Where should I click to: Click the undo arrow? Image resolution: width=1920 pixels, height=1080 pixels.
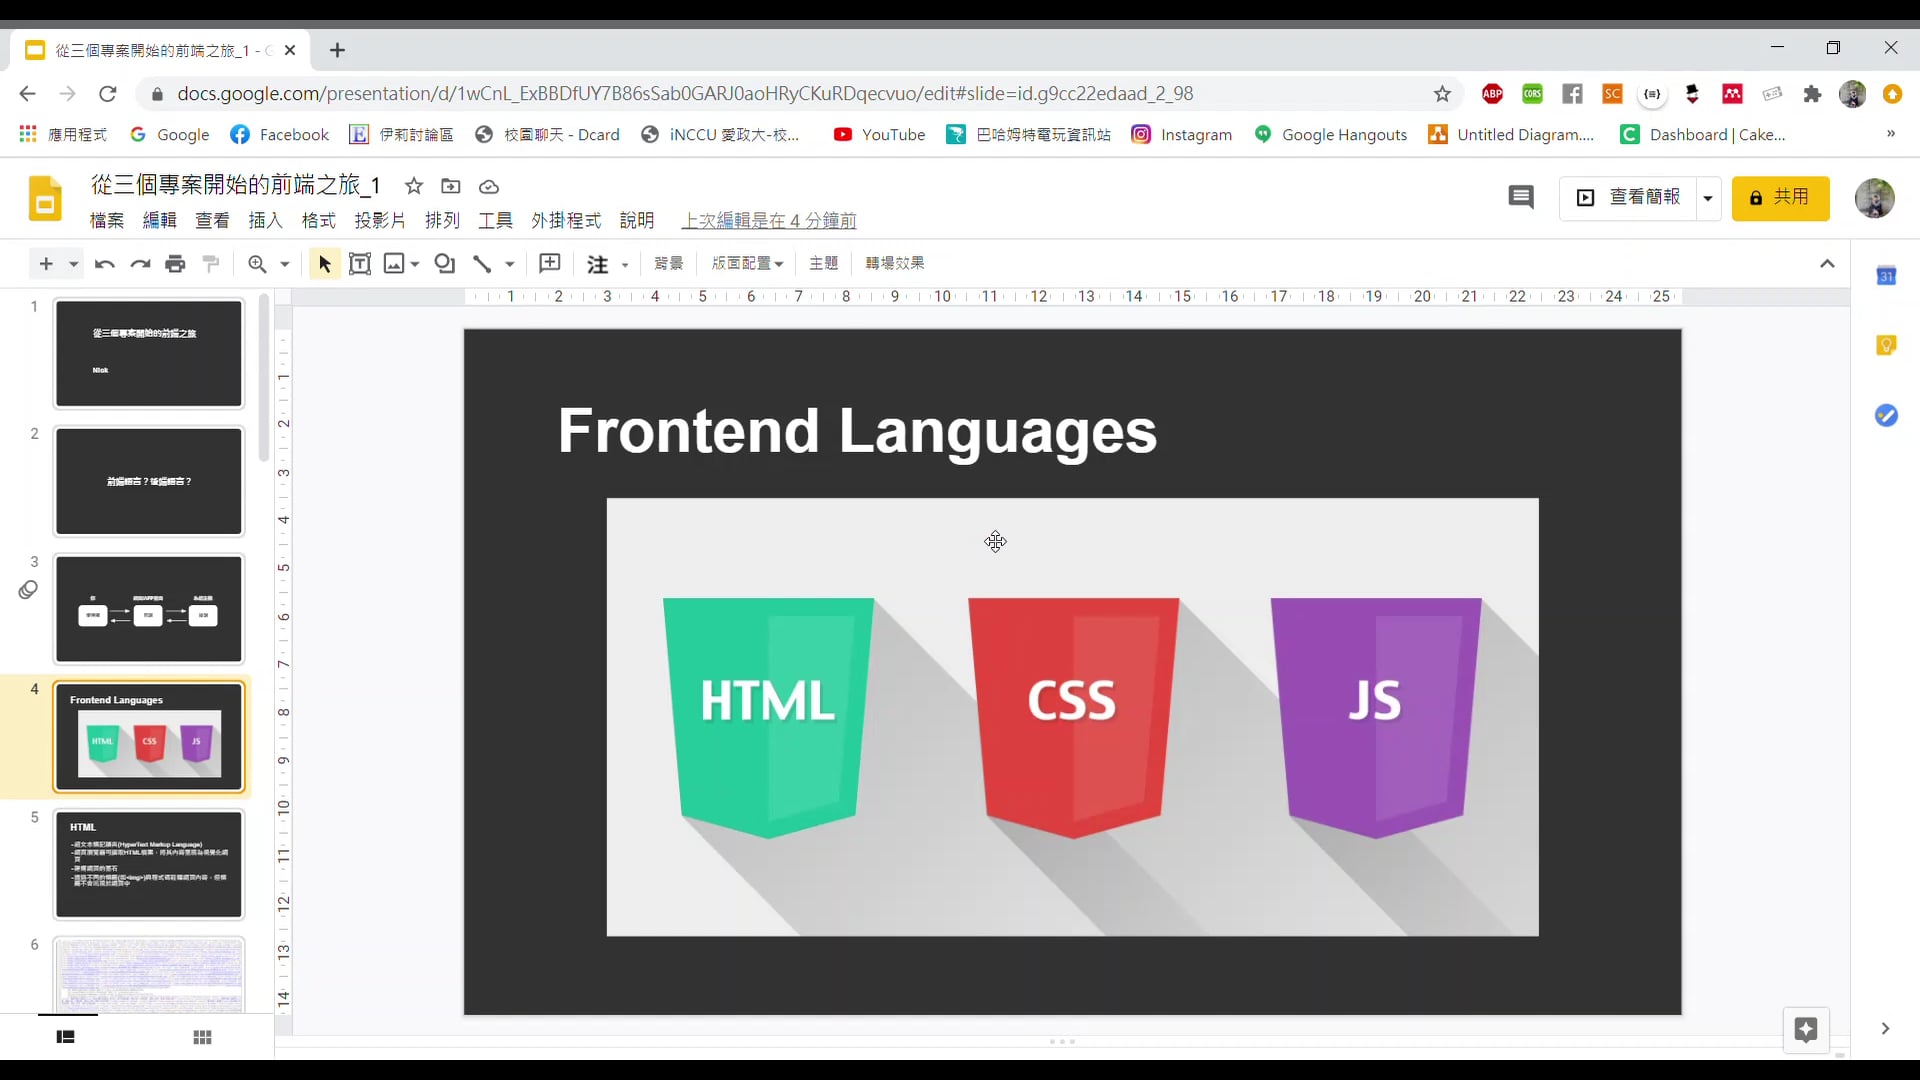click(104, 264)
